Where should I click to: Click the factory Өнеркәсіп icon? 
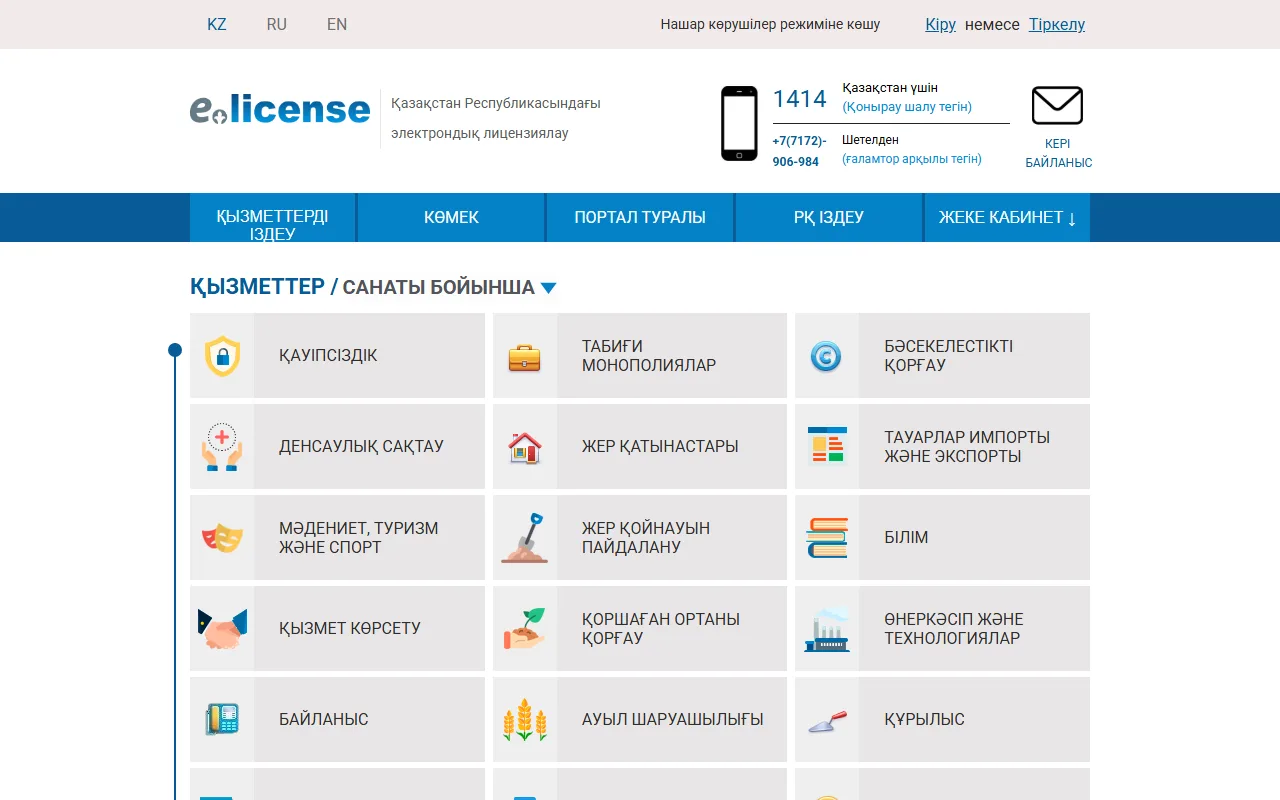[827, 629]
